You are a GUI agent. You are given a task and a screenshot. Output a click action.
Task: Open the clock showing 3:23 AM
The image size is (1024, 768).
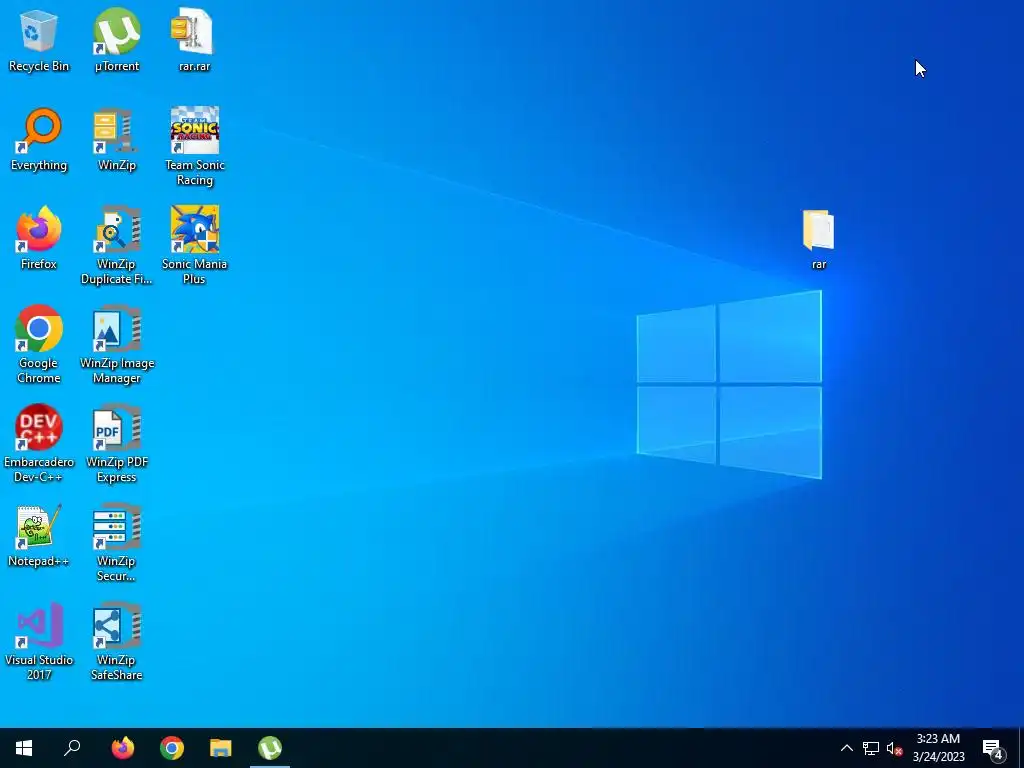(x=938, y=748)
